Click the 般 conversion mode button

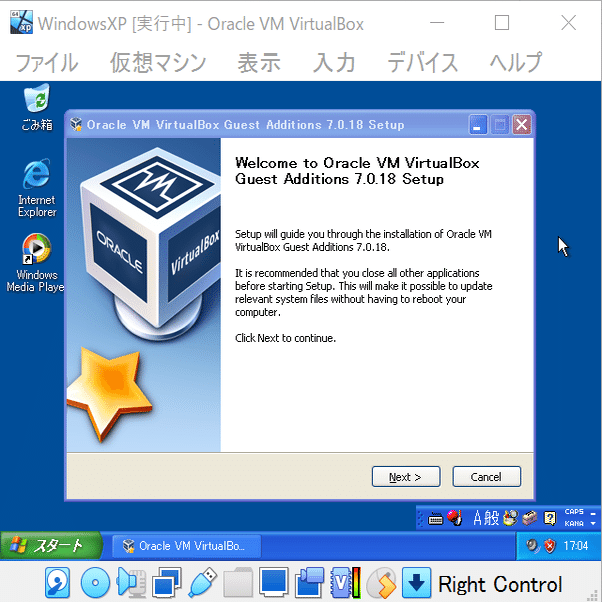point(492,518)
